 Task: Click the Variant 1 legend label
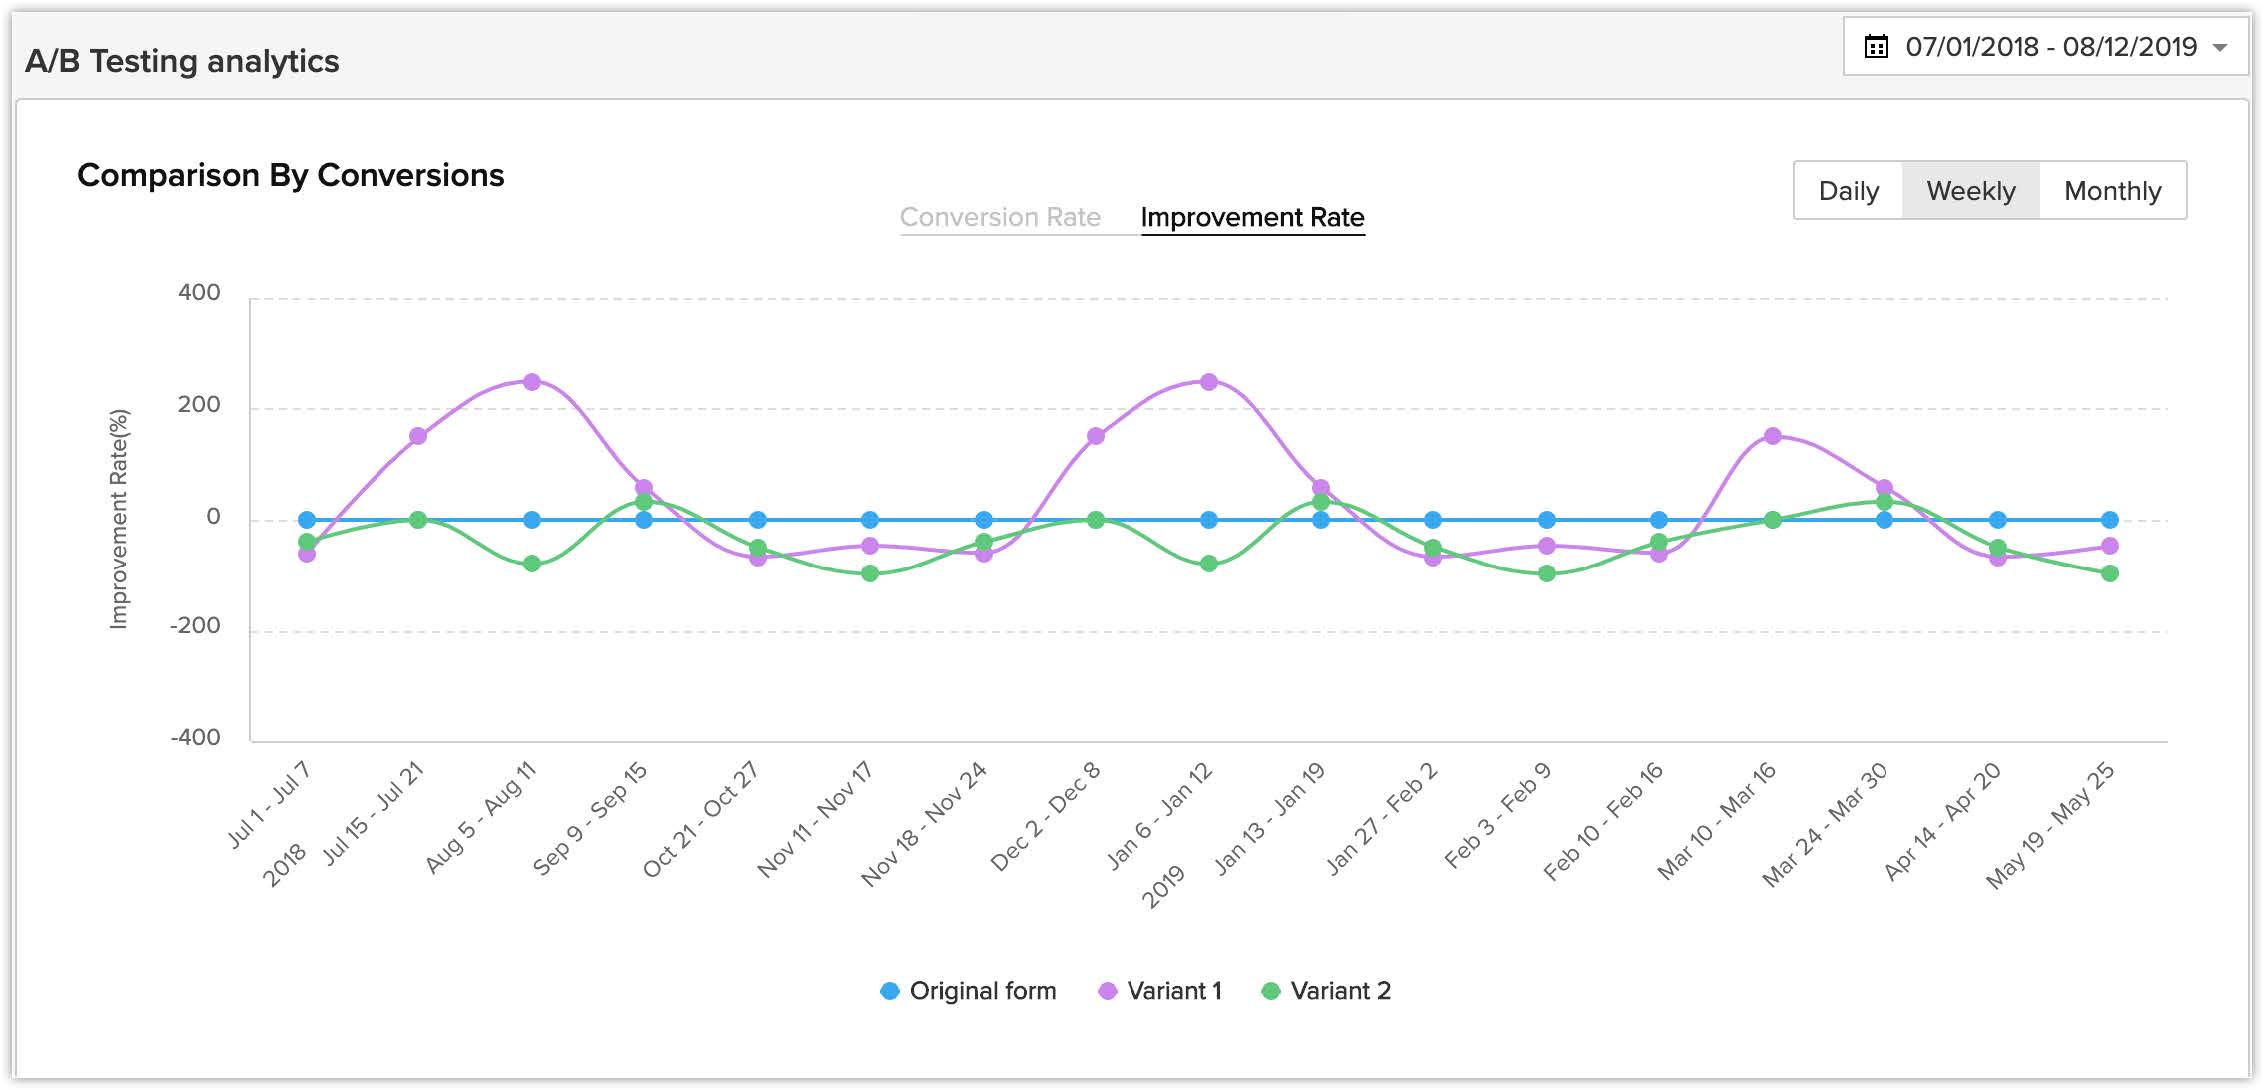(1174, 991)
